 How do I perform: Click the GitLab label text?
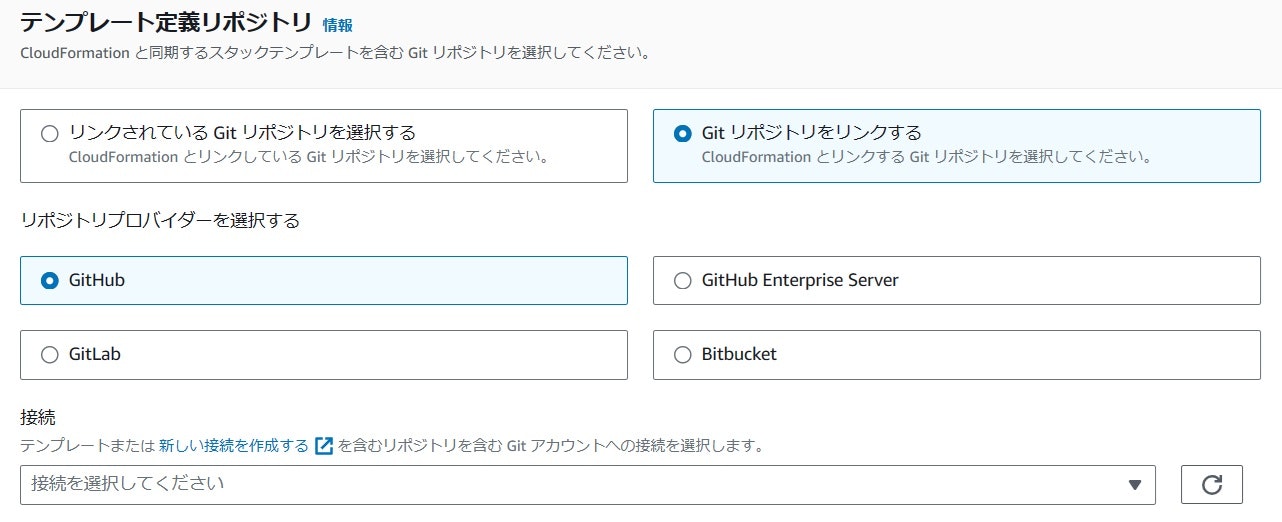95,354
